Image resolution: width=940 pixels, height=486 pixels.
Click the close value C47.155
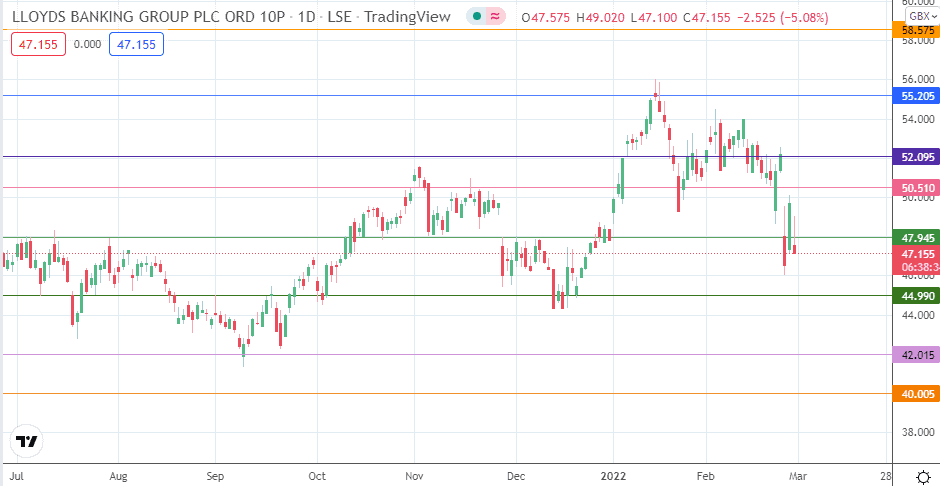click(x=706, y=18)
